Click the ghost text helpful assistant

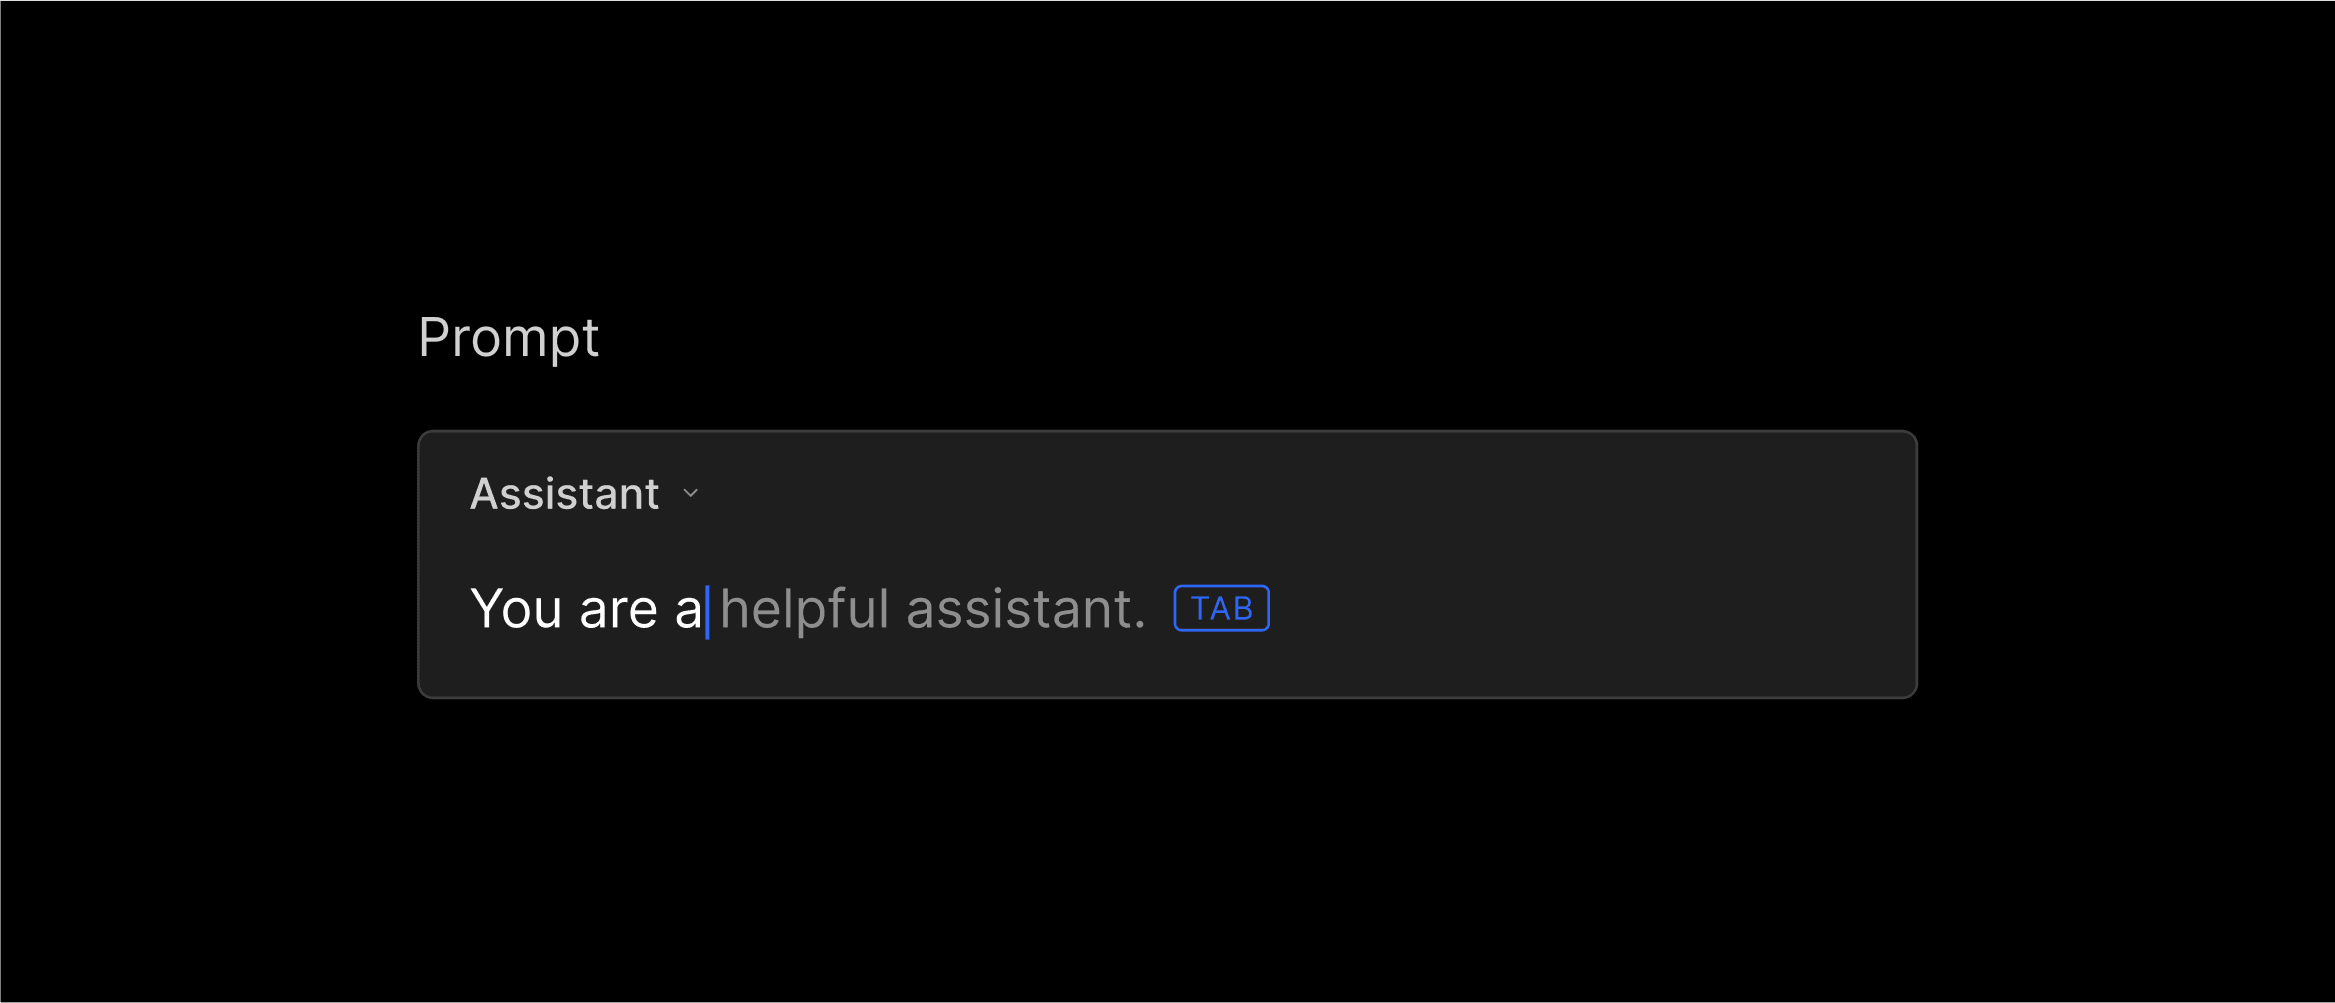coord(930,608)
